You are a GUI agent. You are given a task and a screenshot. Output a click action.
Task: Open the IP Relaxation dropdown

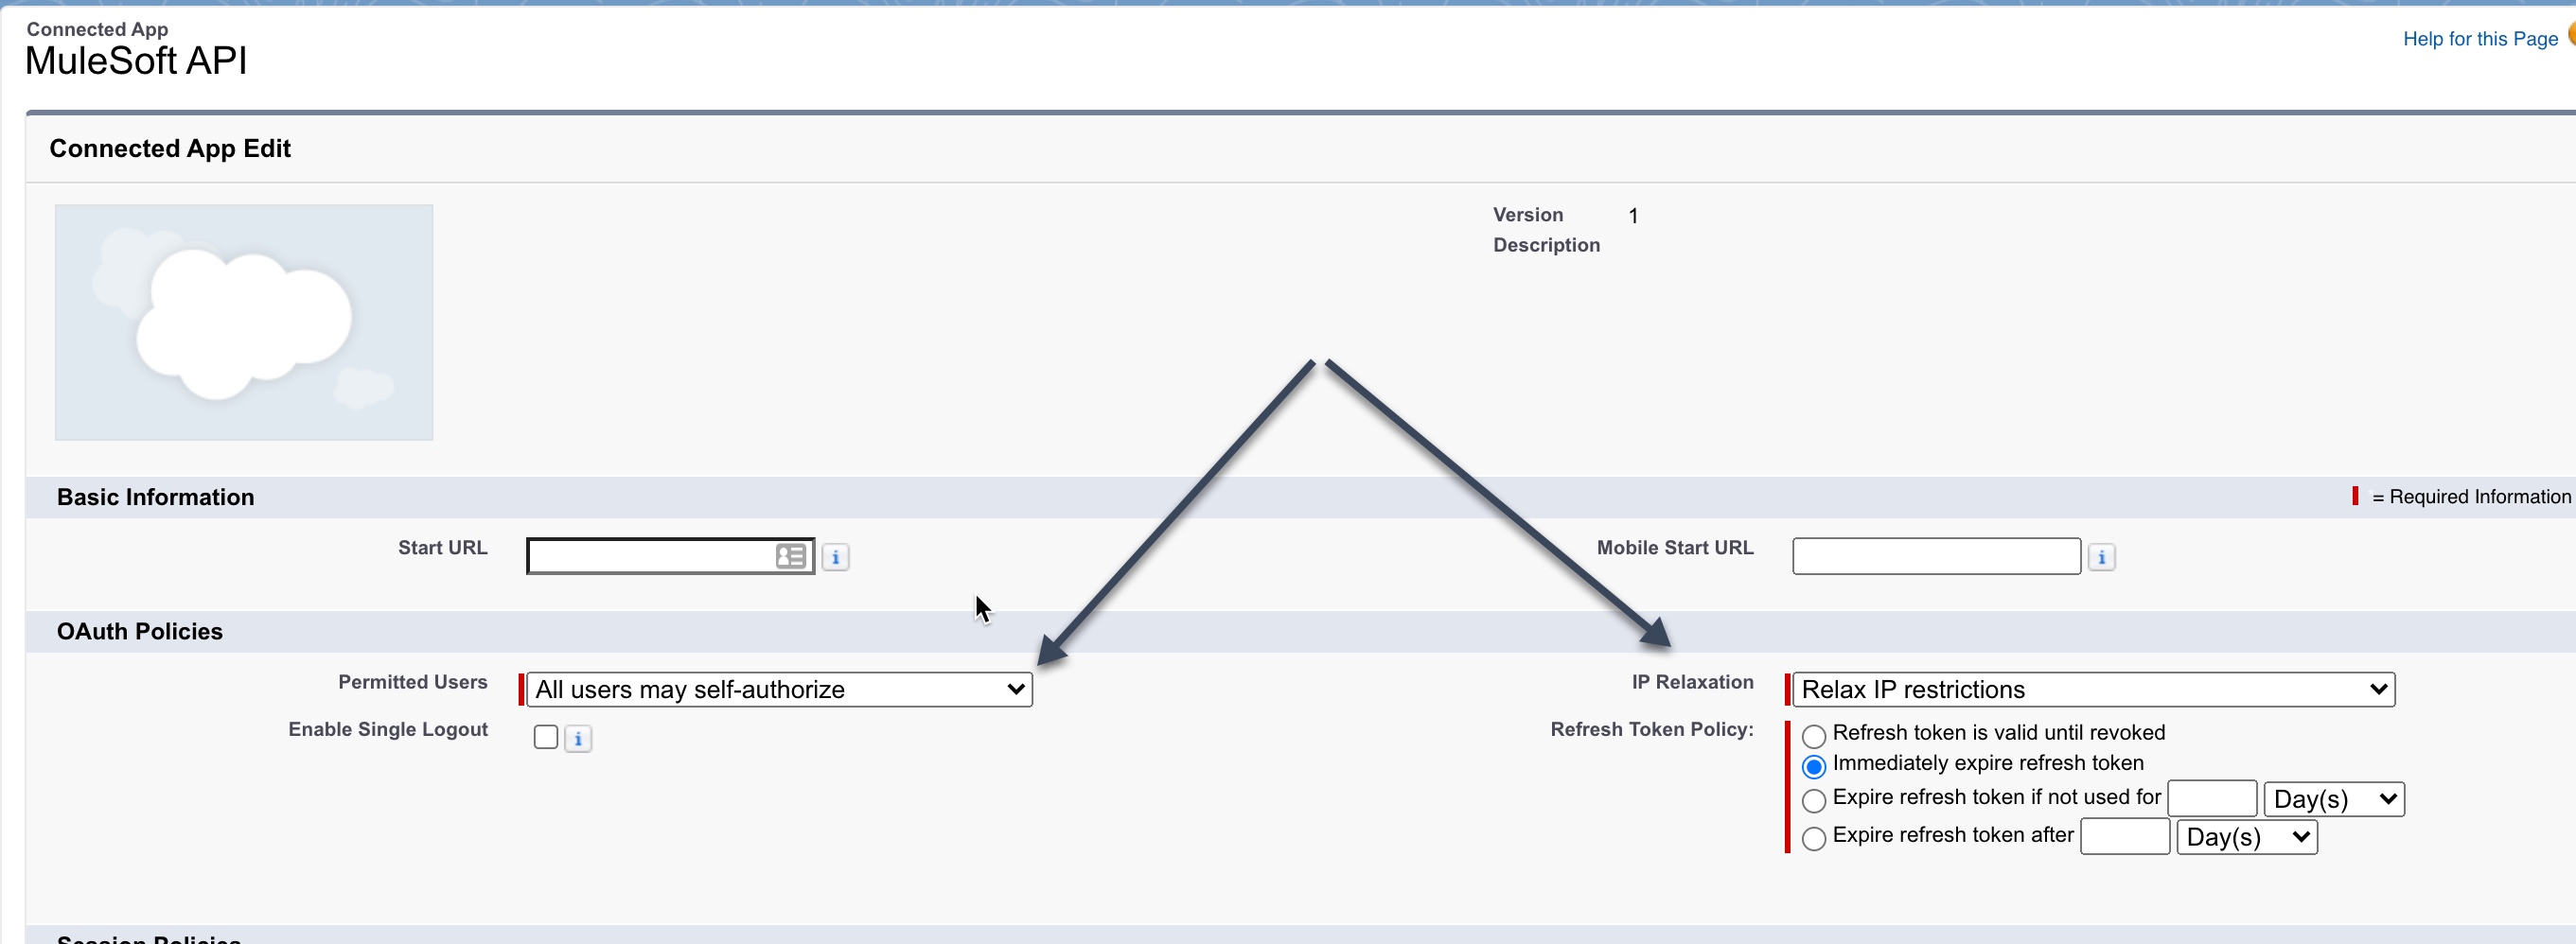pos(2093,689)
